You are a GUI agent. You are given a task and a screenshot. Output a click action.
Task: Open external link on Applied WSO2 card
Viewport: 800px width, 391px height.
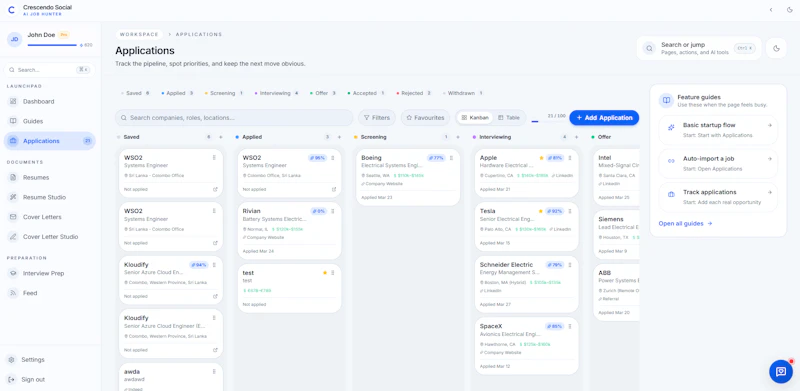pyautogui.click(x=334, y=189)
